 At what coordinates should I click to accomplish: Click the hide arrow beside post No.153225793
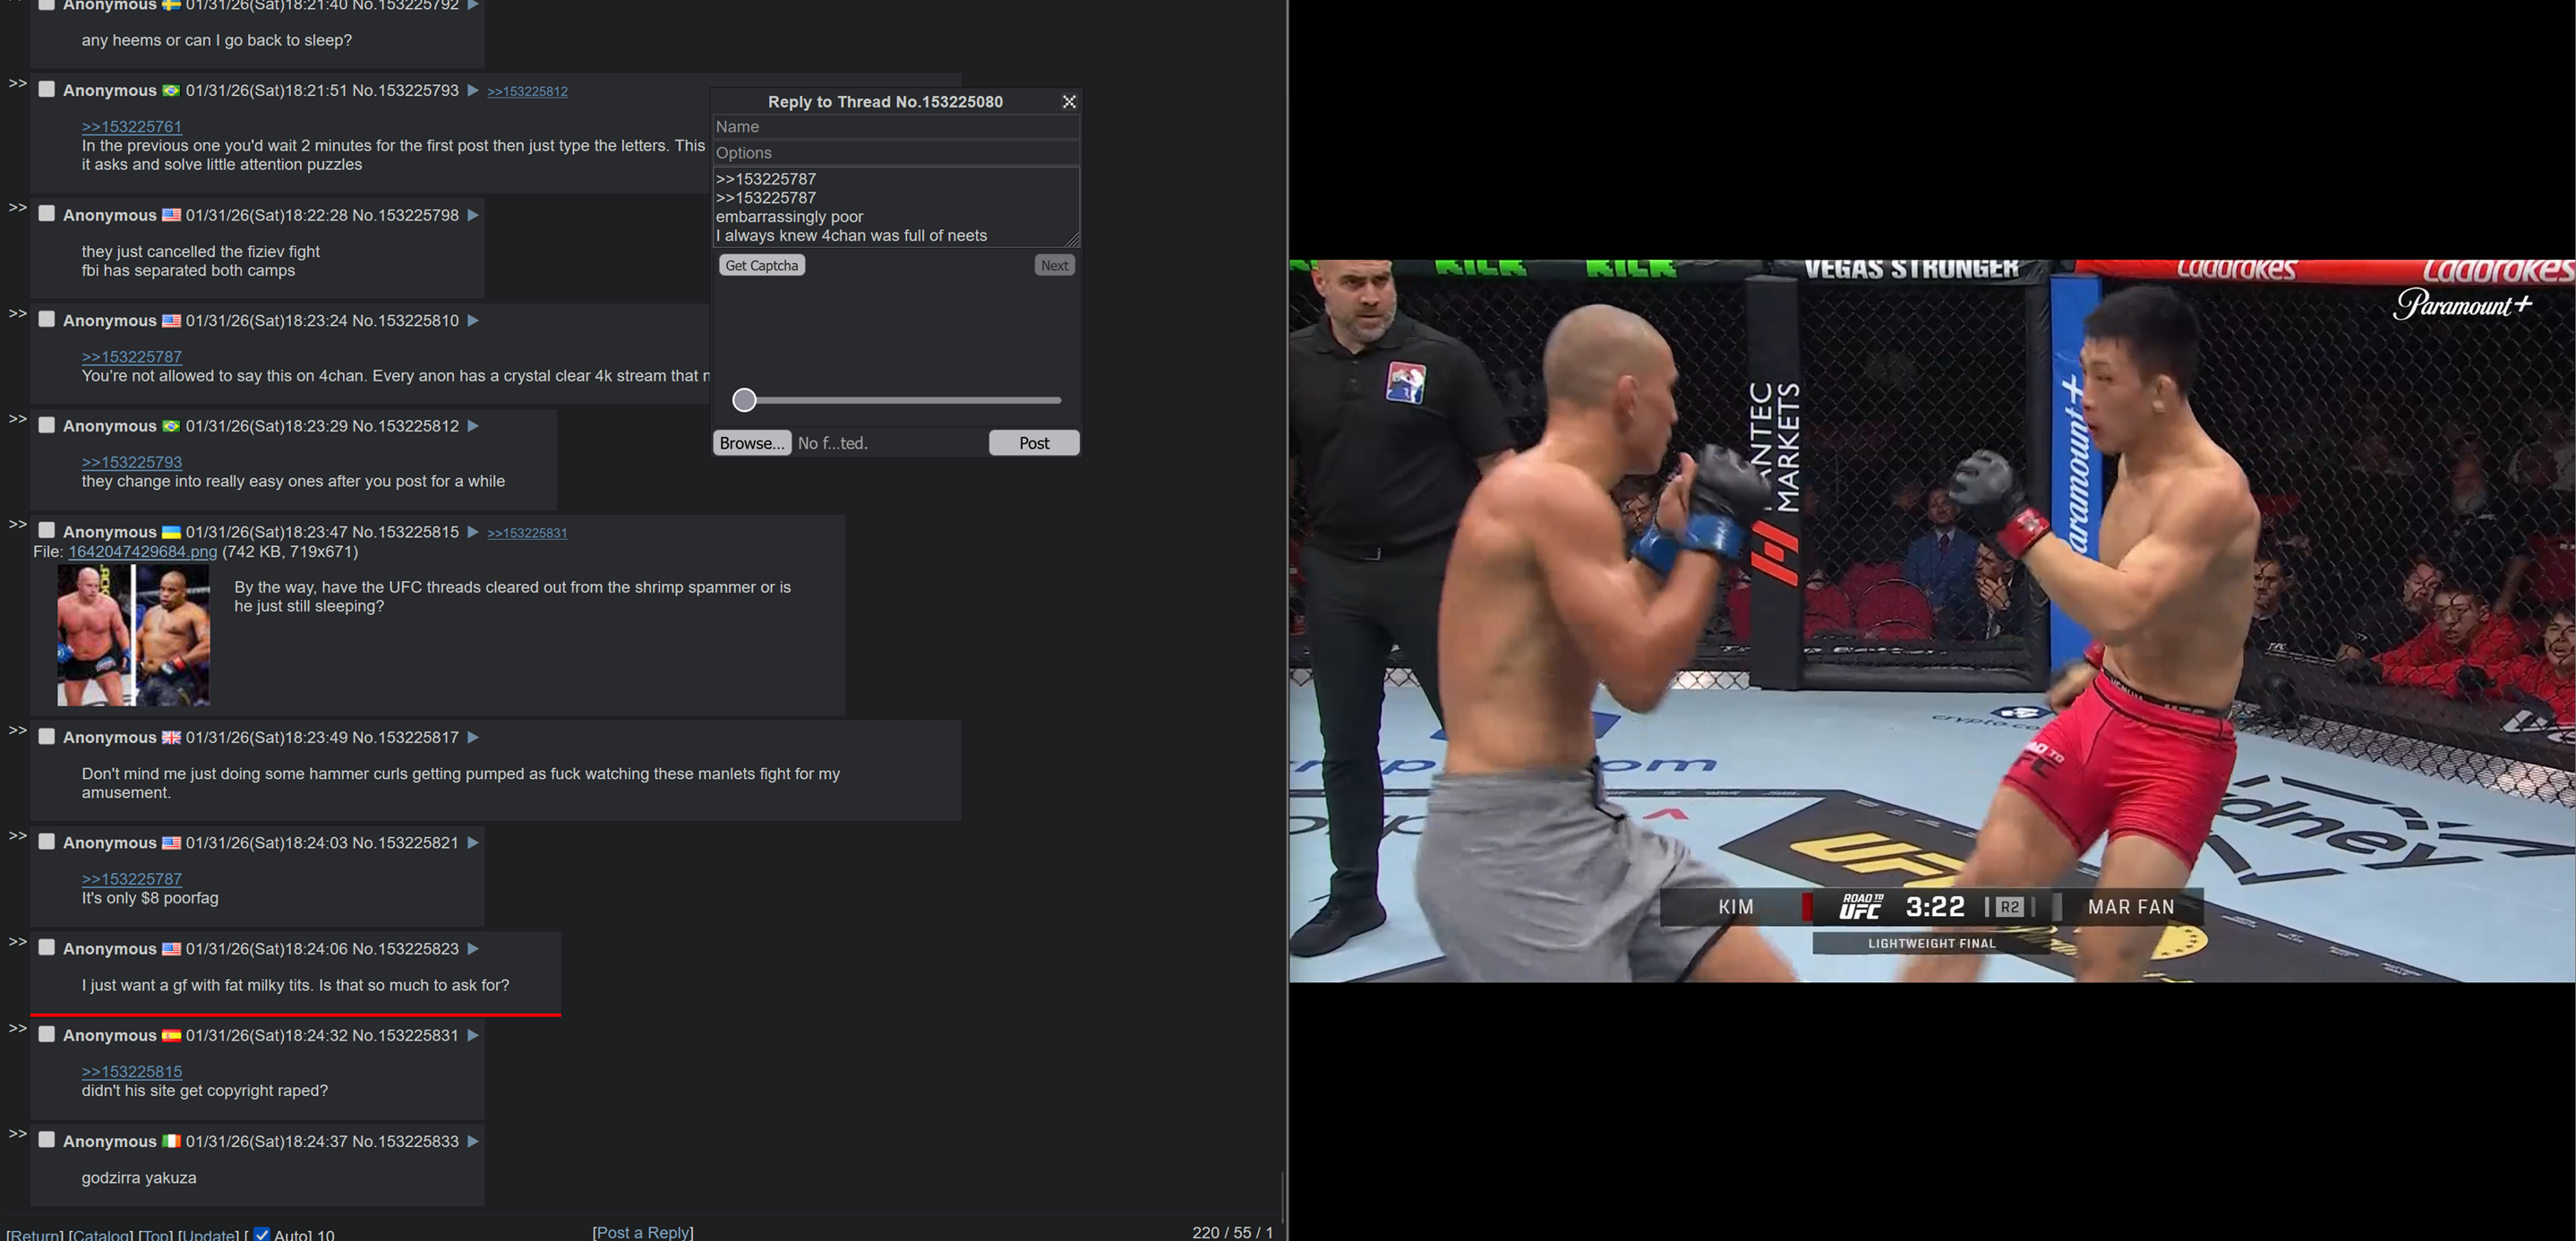coord(17,84)
